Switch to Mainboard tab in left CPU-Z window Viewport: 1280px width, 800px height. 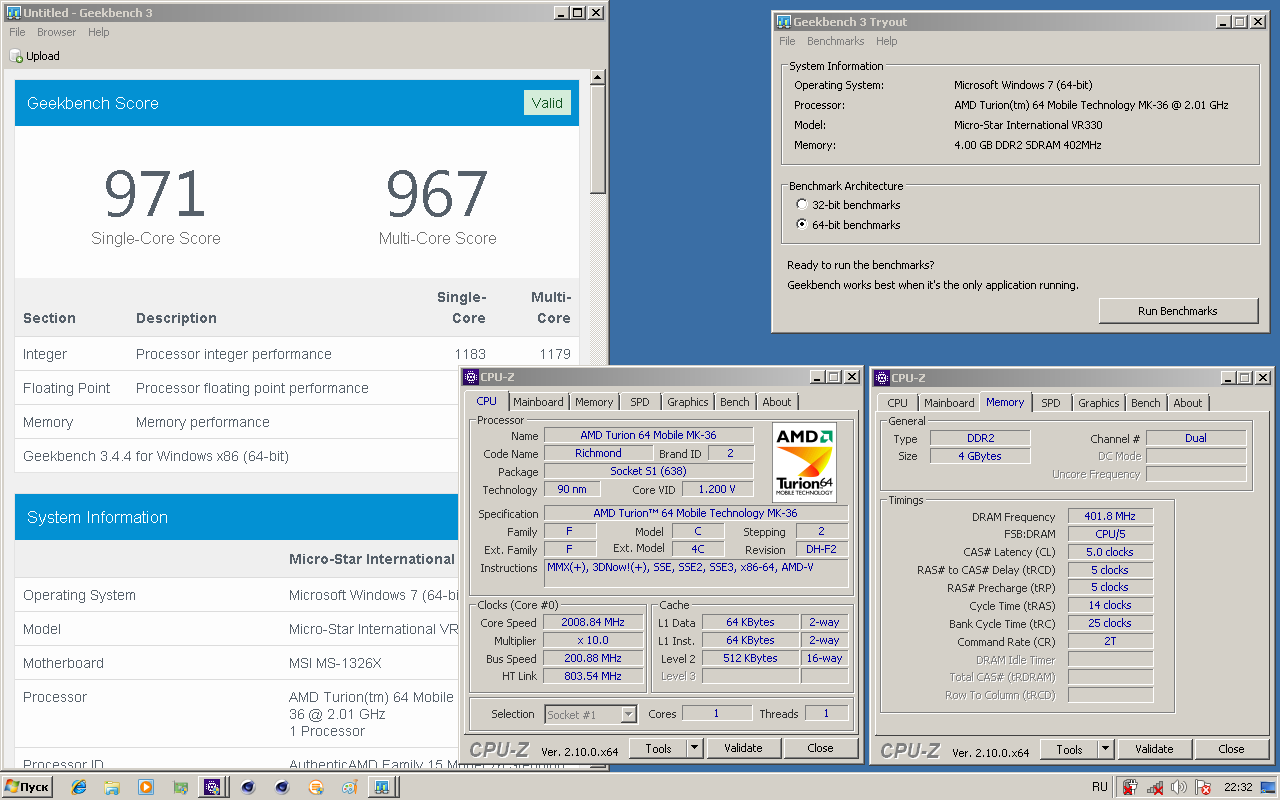[538, 402]
